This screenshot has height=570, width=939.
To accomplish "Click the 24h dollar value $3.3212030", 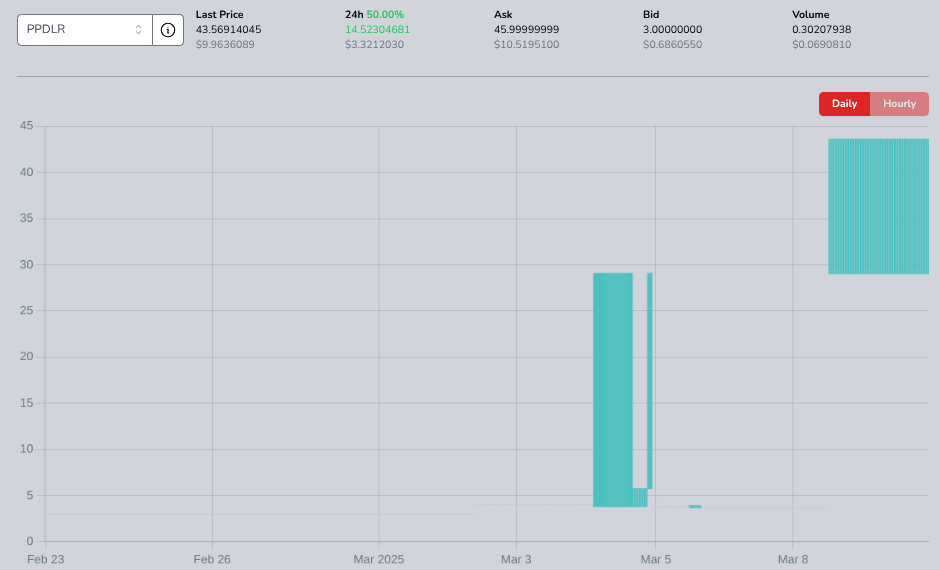I will tap(374, 44).
